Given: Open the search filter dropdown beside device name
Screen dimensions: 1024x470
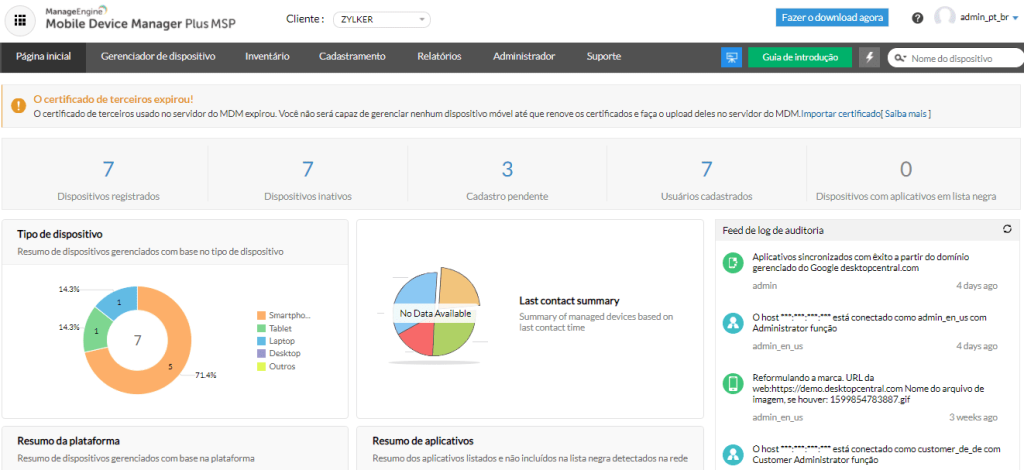Looking at the screenshot, I should (900, 59).
